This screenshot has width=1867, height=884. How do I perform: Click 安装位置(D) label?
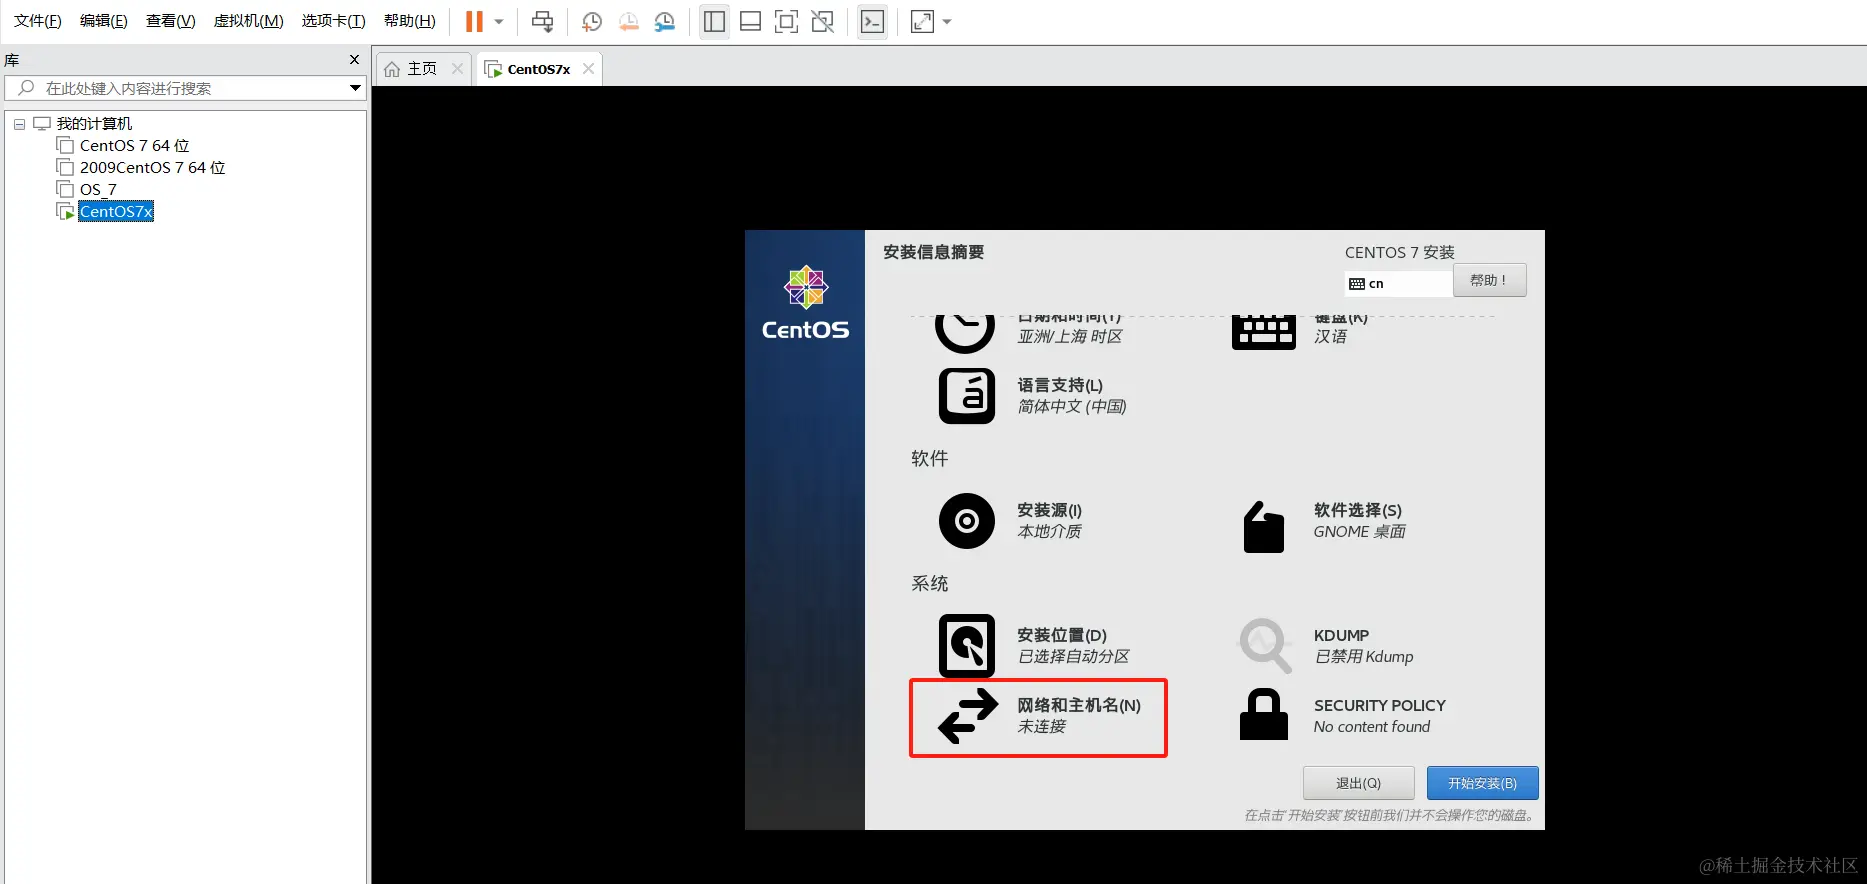pos(1062,635)
